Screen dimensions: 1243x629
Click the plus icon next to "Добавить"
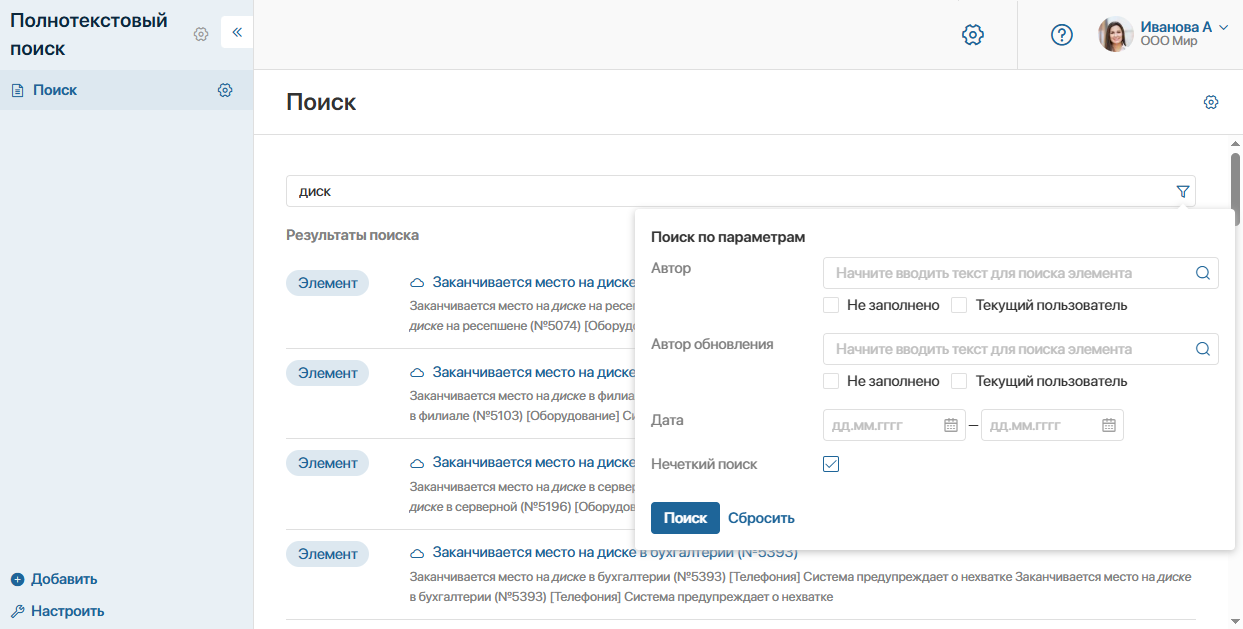17,579
